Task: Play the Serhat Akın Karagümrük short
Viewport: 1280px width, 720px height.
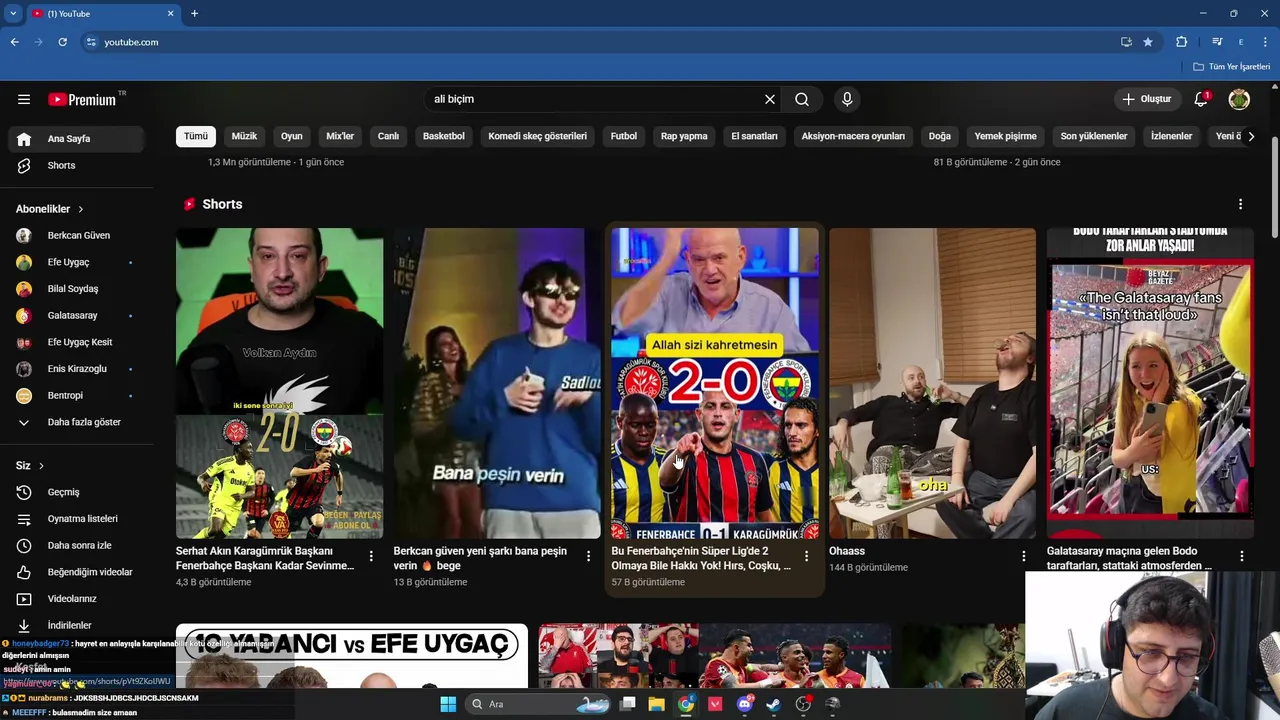Action: (279, 383)
